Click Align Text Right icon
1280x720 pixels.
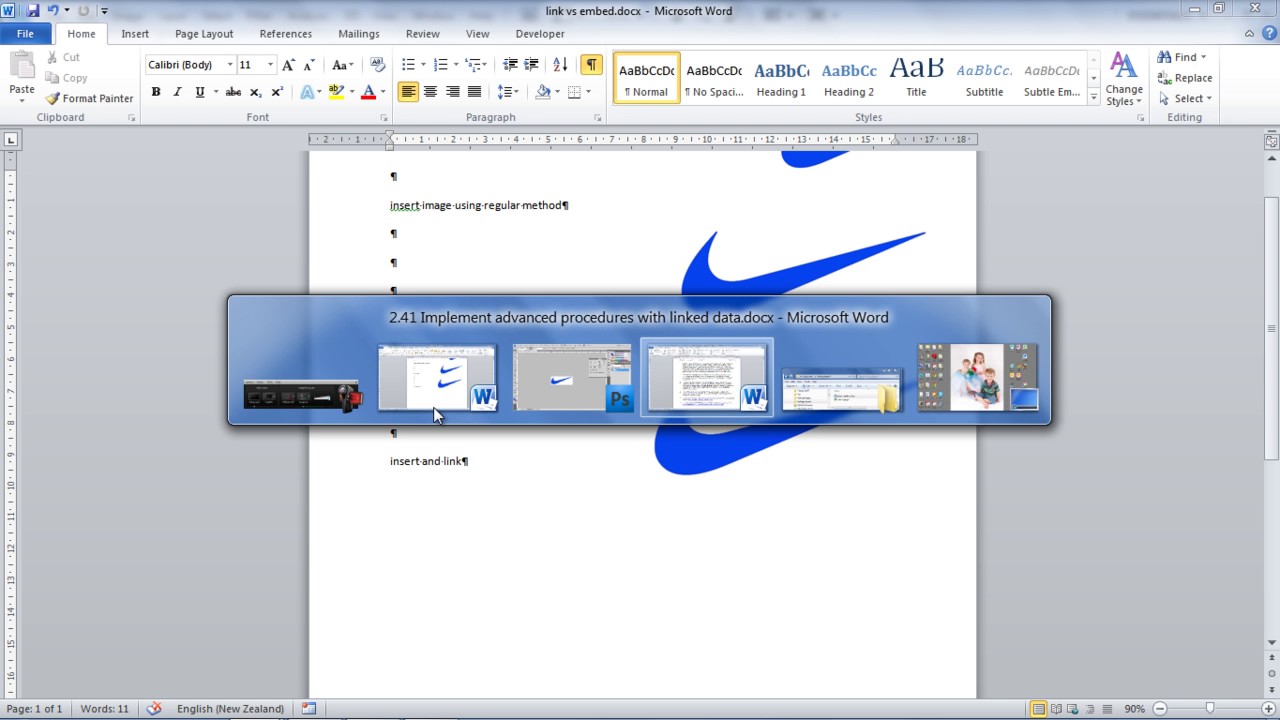click(452, 92)
